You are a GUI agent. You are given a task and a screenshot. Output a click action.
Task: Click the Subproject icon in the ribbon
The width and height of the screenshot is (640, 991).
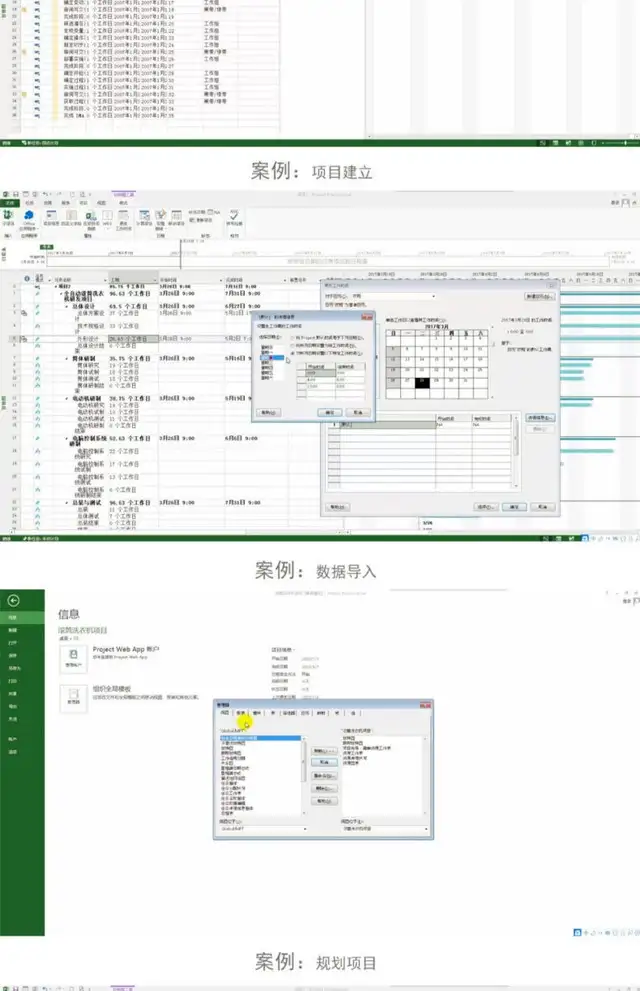(8, 217)
